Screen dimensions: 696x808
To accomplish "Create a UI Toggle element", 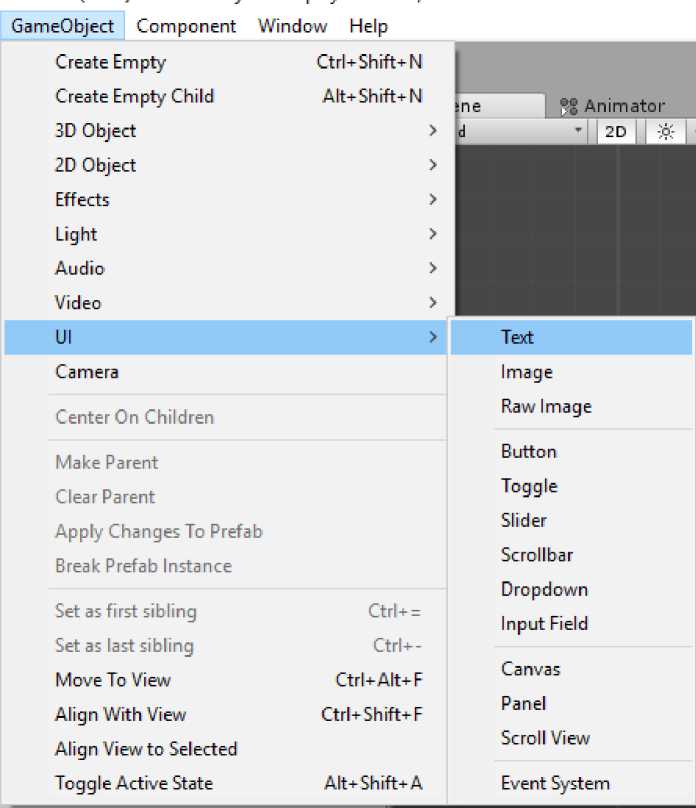I will tap(529, 486).
